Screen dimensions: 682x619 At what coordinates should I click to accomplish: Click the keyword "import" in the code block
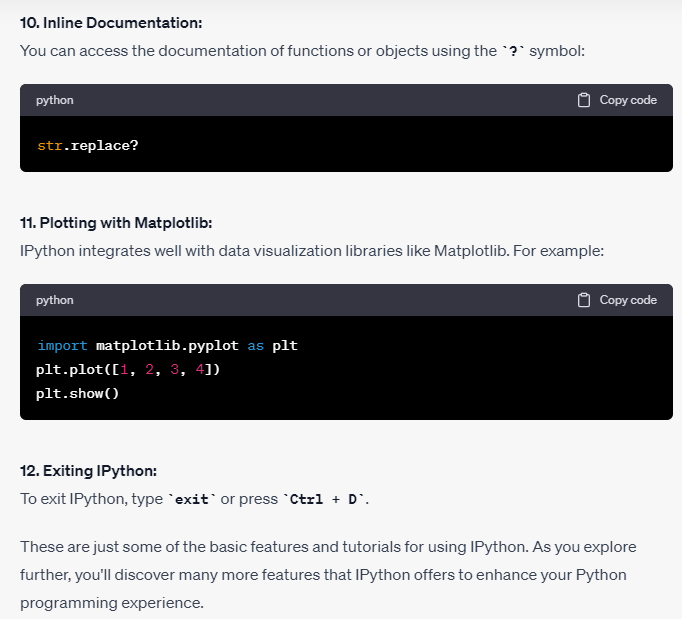coord(62,346)
